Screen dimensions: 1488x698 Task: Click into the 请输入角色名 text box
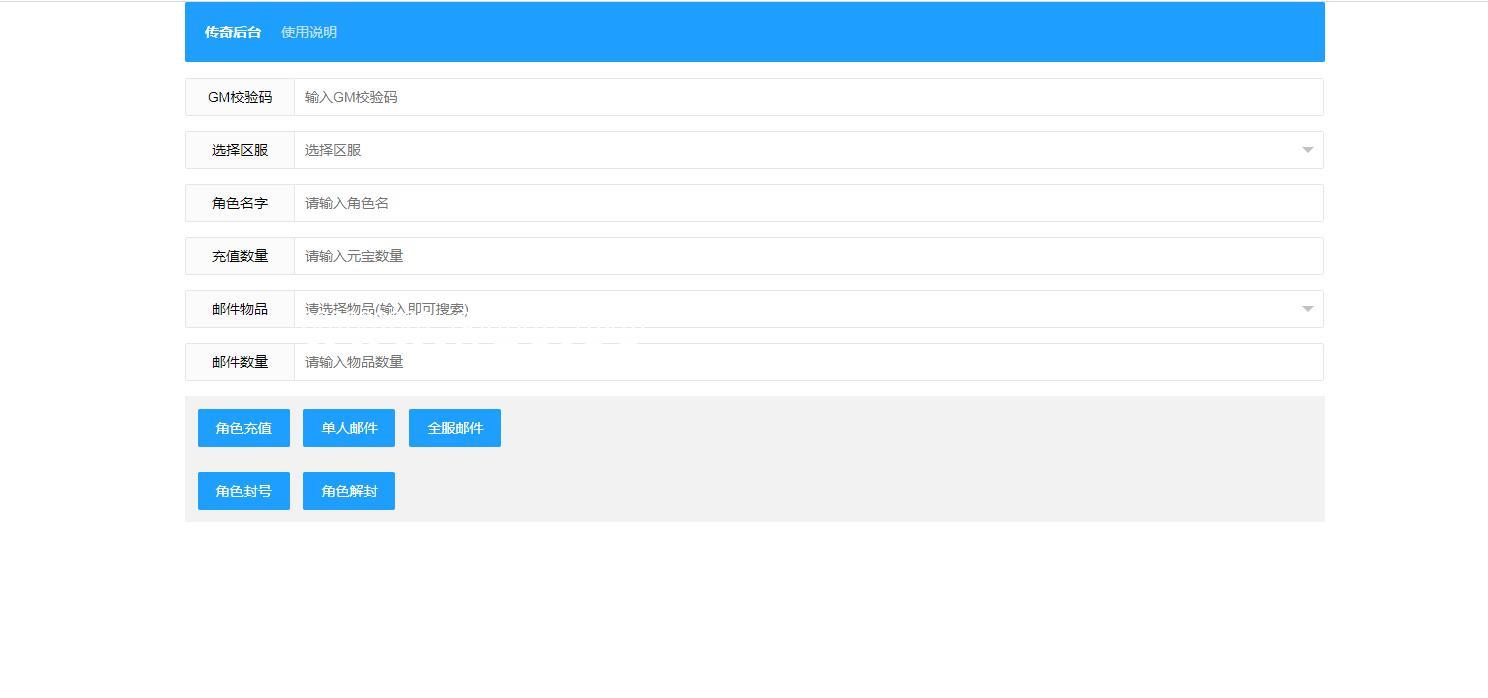tap(808, 203)
